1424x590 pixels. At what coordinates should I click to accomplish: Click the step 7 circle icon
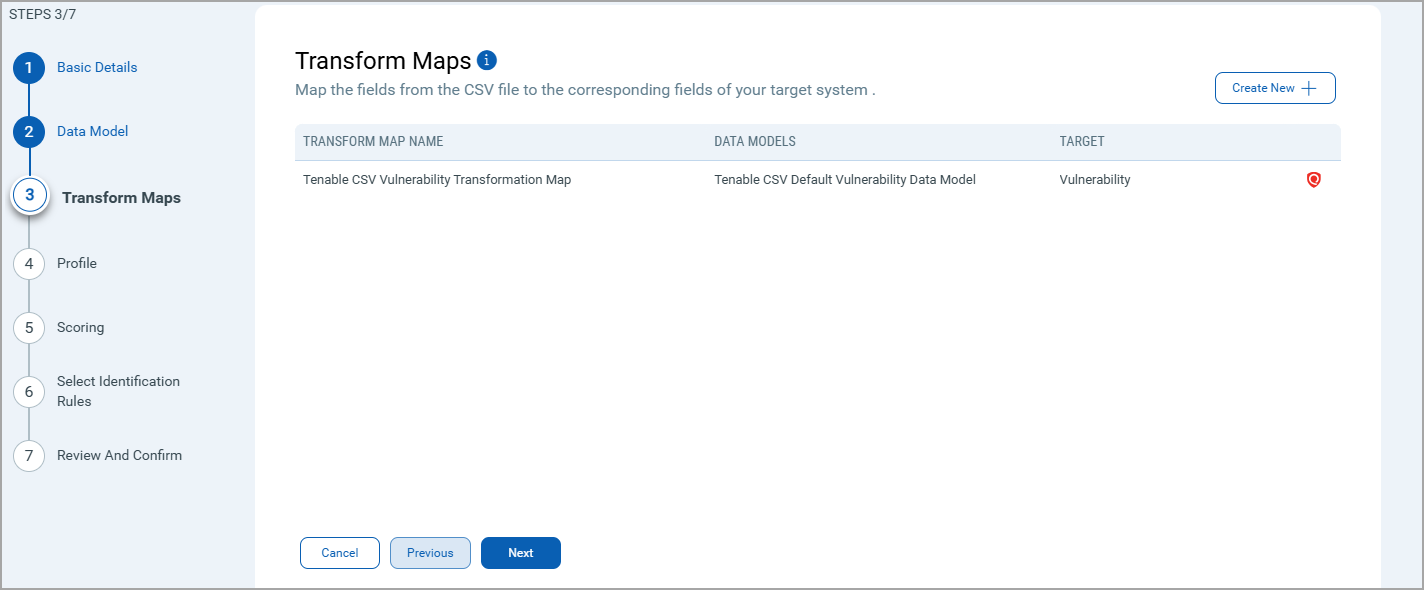29,456
